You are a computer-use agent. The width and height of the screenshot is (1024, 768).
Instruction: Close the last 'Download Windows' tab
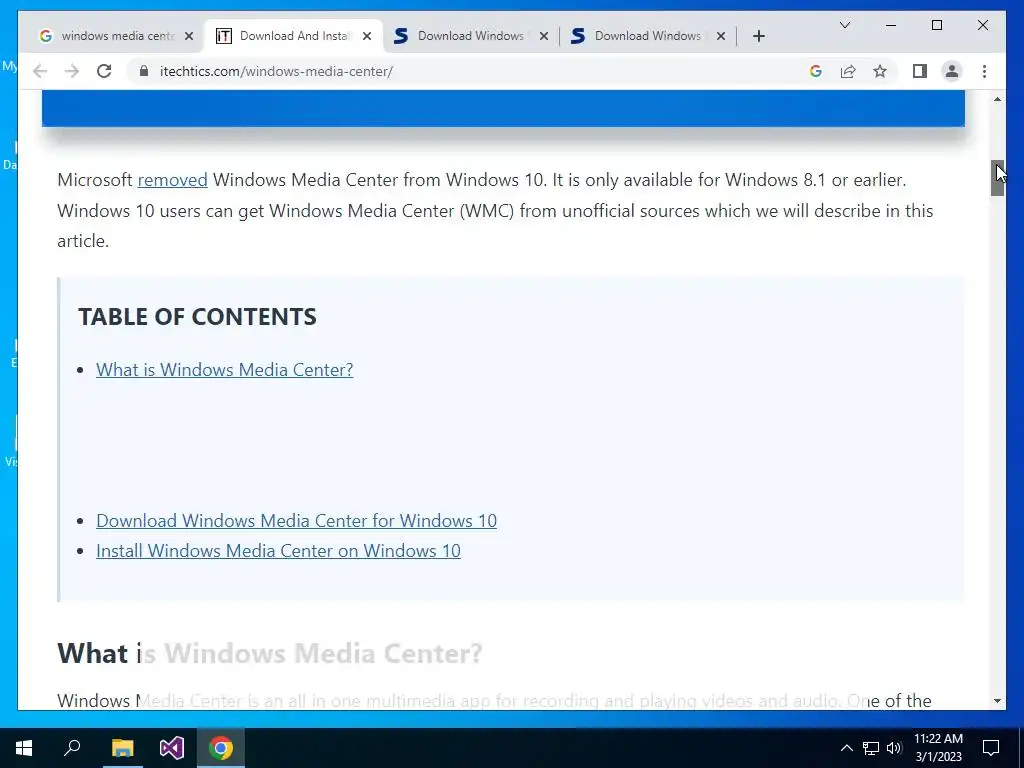pyautogui.click(x=720, y=36)
